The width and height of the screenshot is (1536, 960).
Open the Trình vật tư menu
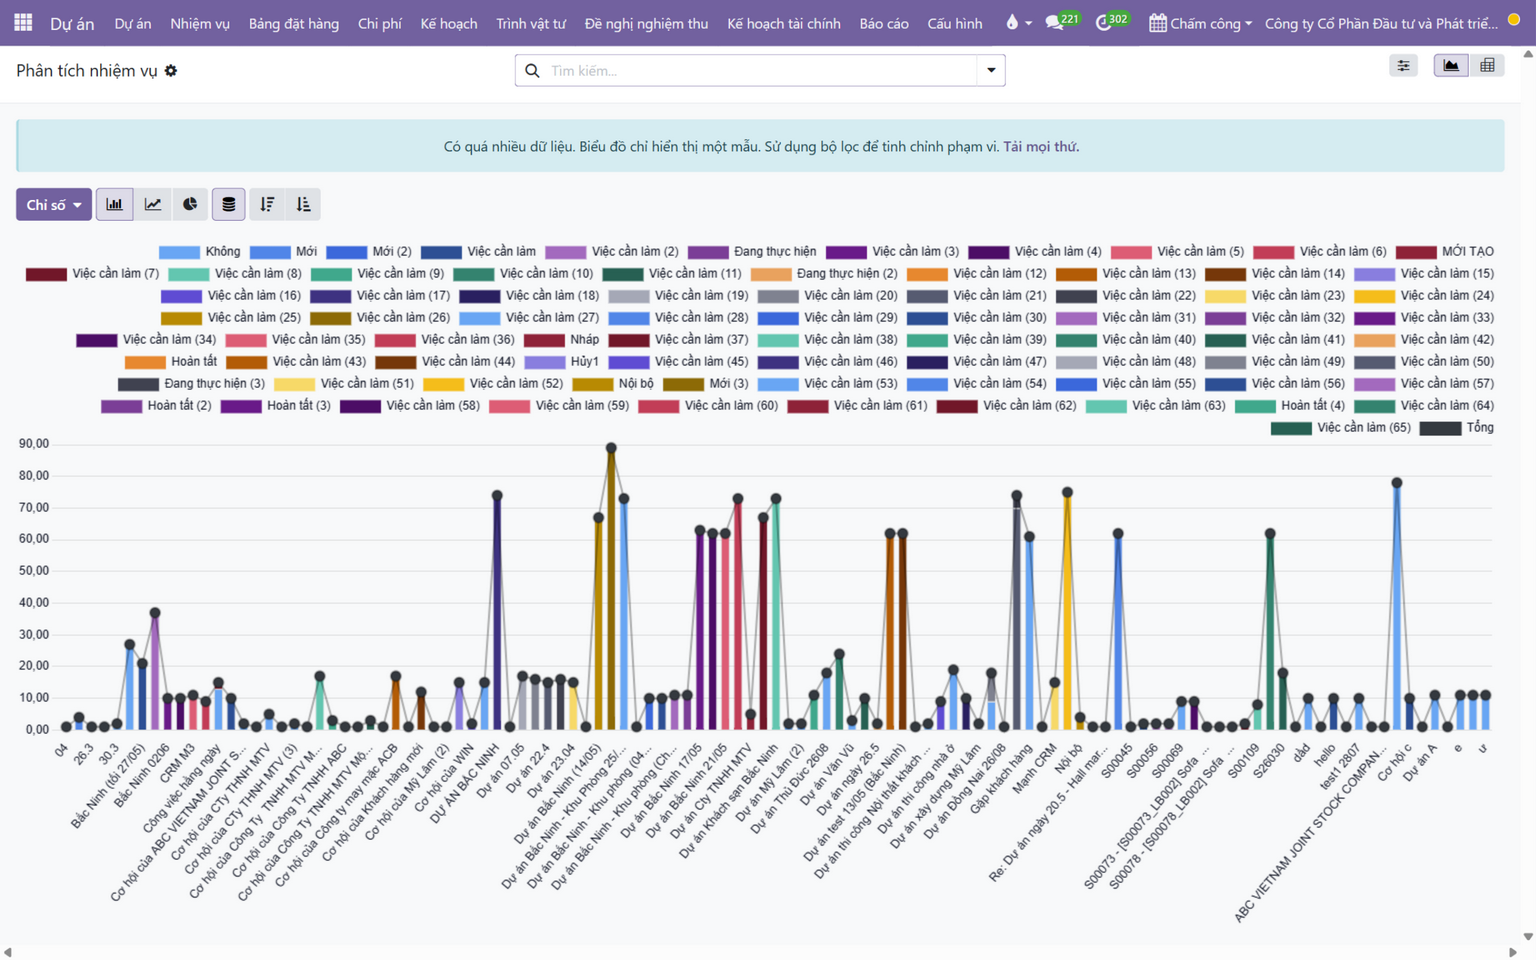pos(531,23)
